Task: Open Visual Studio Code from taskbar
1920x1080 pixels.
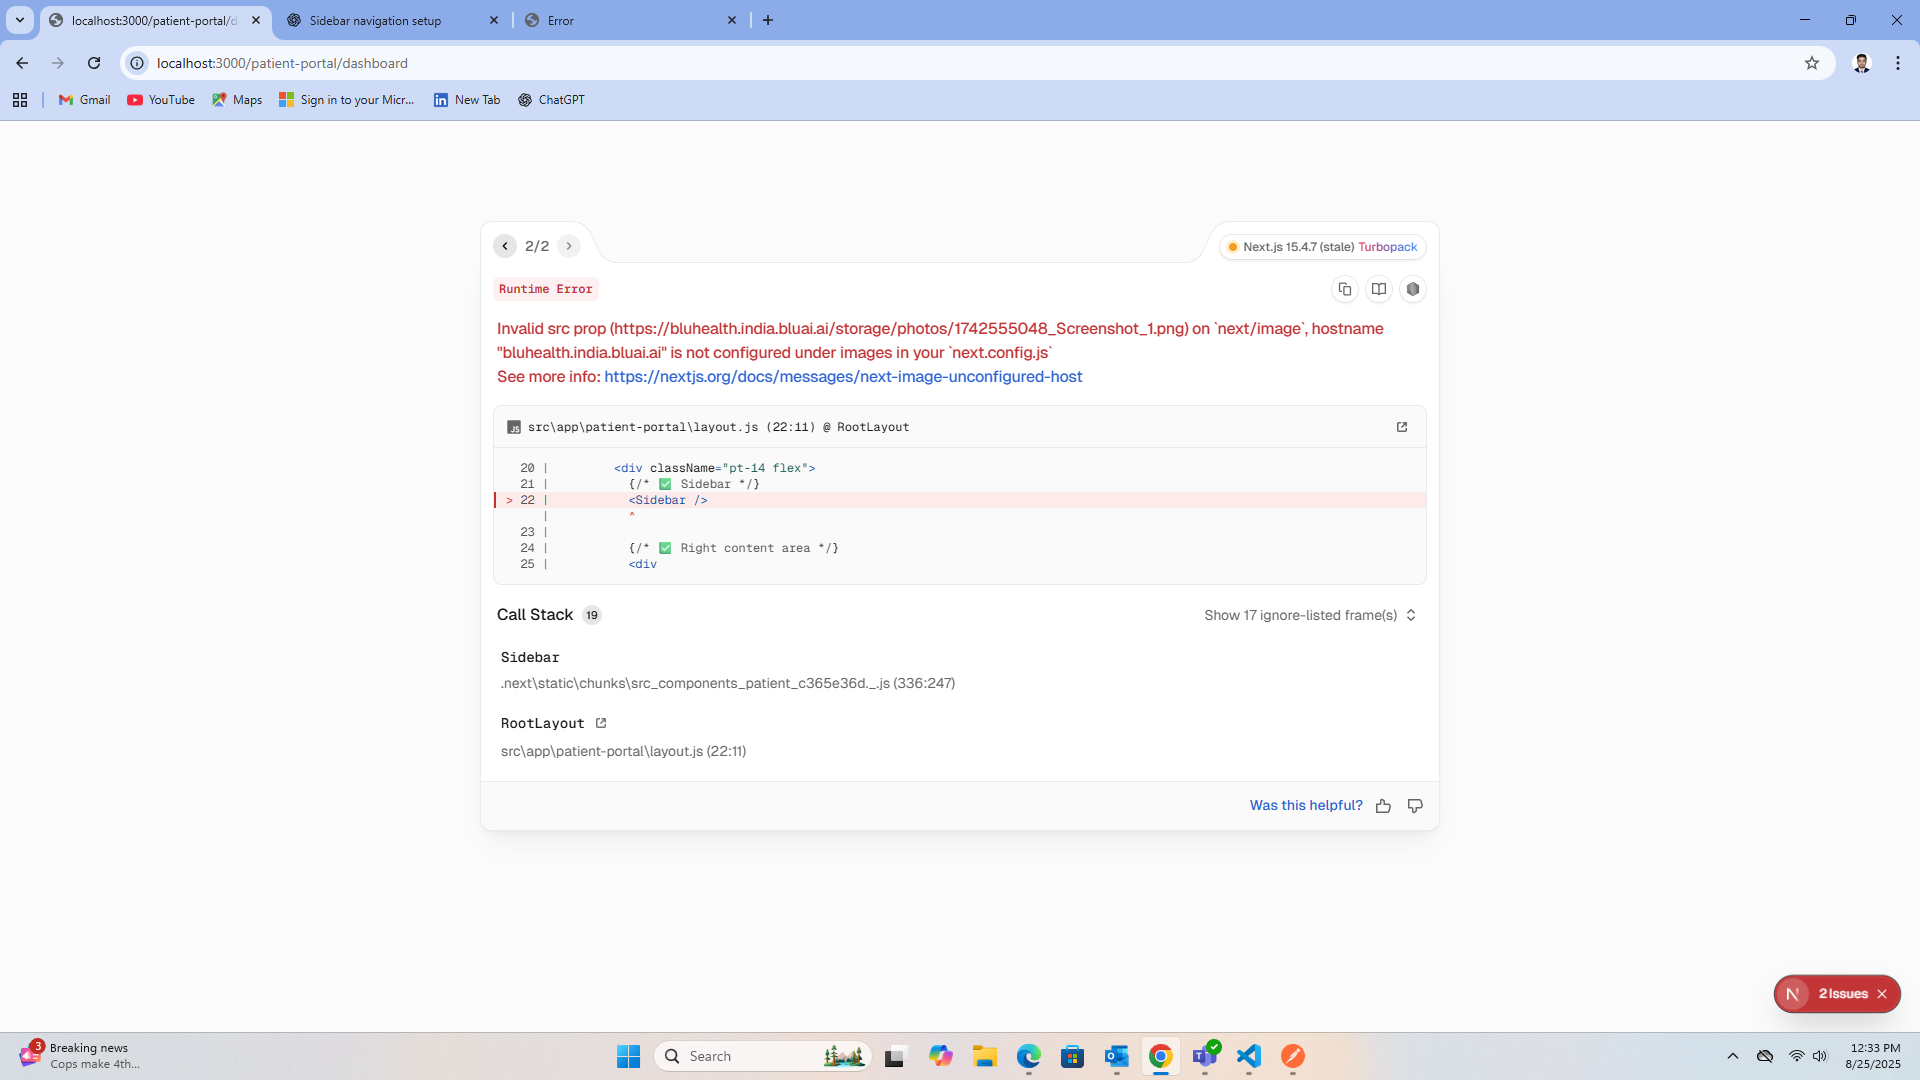Action: pos(1249,1056)
